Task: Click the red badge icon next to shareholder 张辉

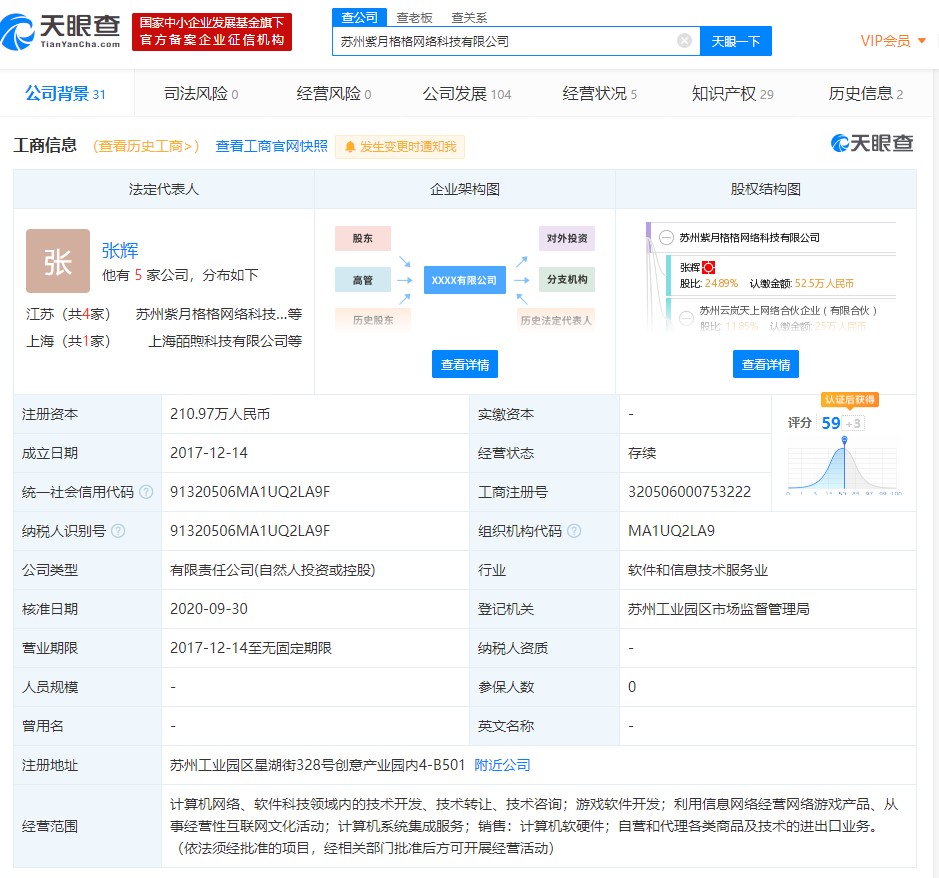Action: [709, 267]
